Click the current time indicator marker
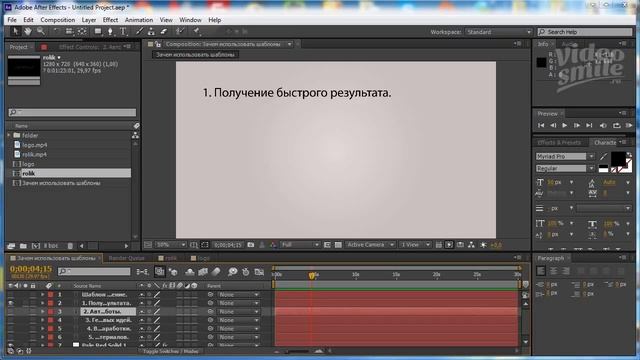 coord(312,276)
